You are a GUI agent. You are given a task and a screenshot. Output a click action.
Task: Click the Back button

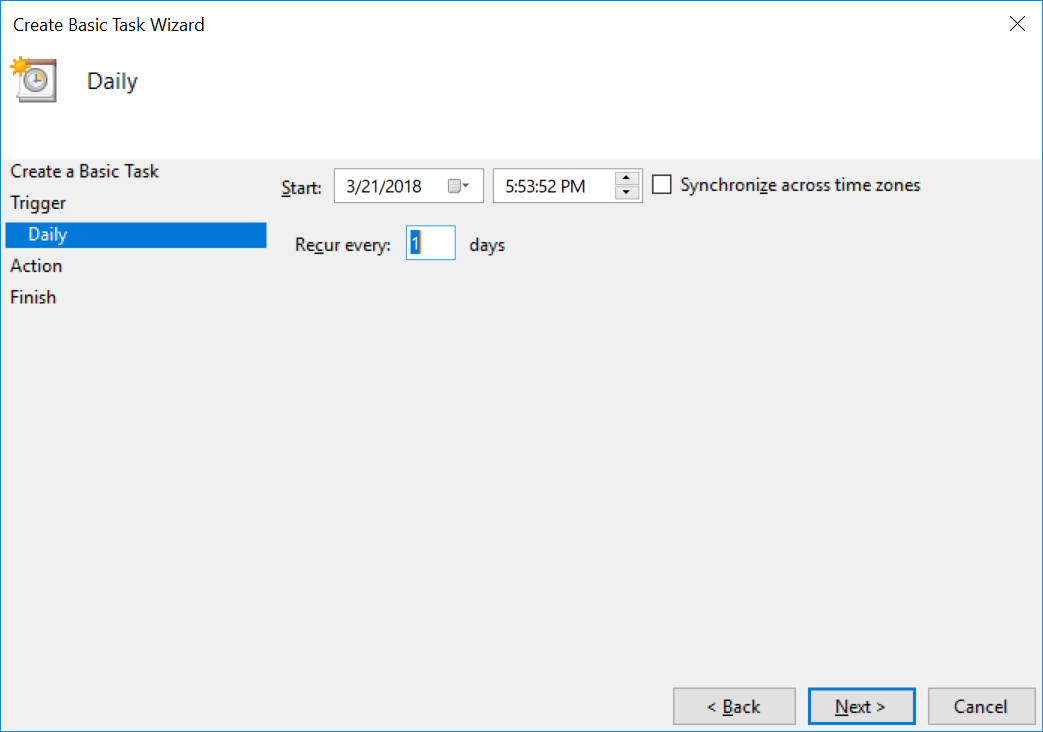click(x=734, y=706)
